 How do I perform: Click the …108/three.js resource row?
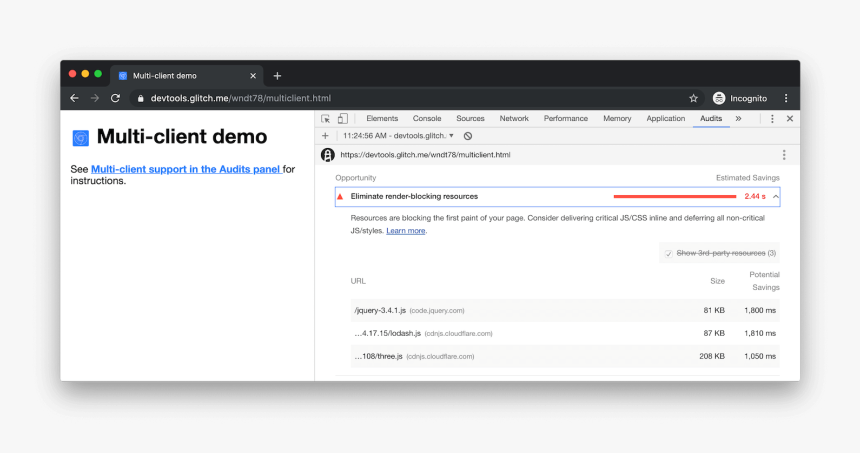click(x=565, y=356)
